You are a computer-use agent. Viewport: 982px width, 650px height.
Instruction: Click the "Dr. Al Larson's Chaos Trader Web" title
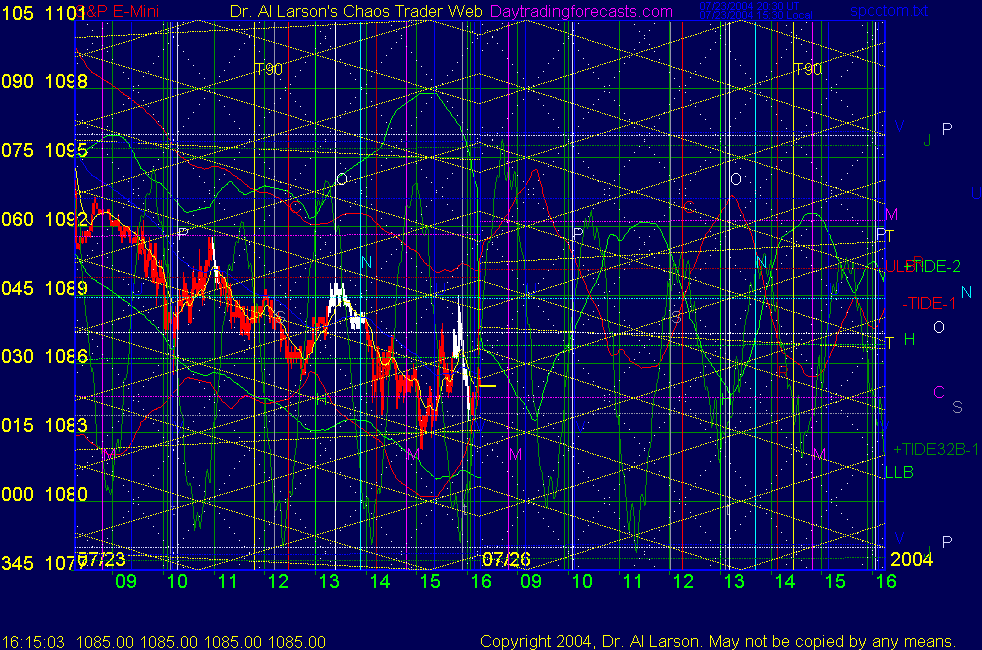click(356, 12)
